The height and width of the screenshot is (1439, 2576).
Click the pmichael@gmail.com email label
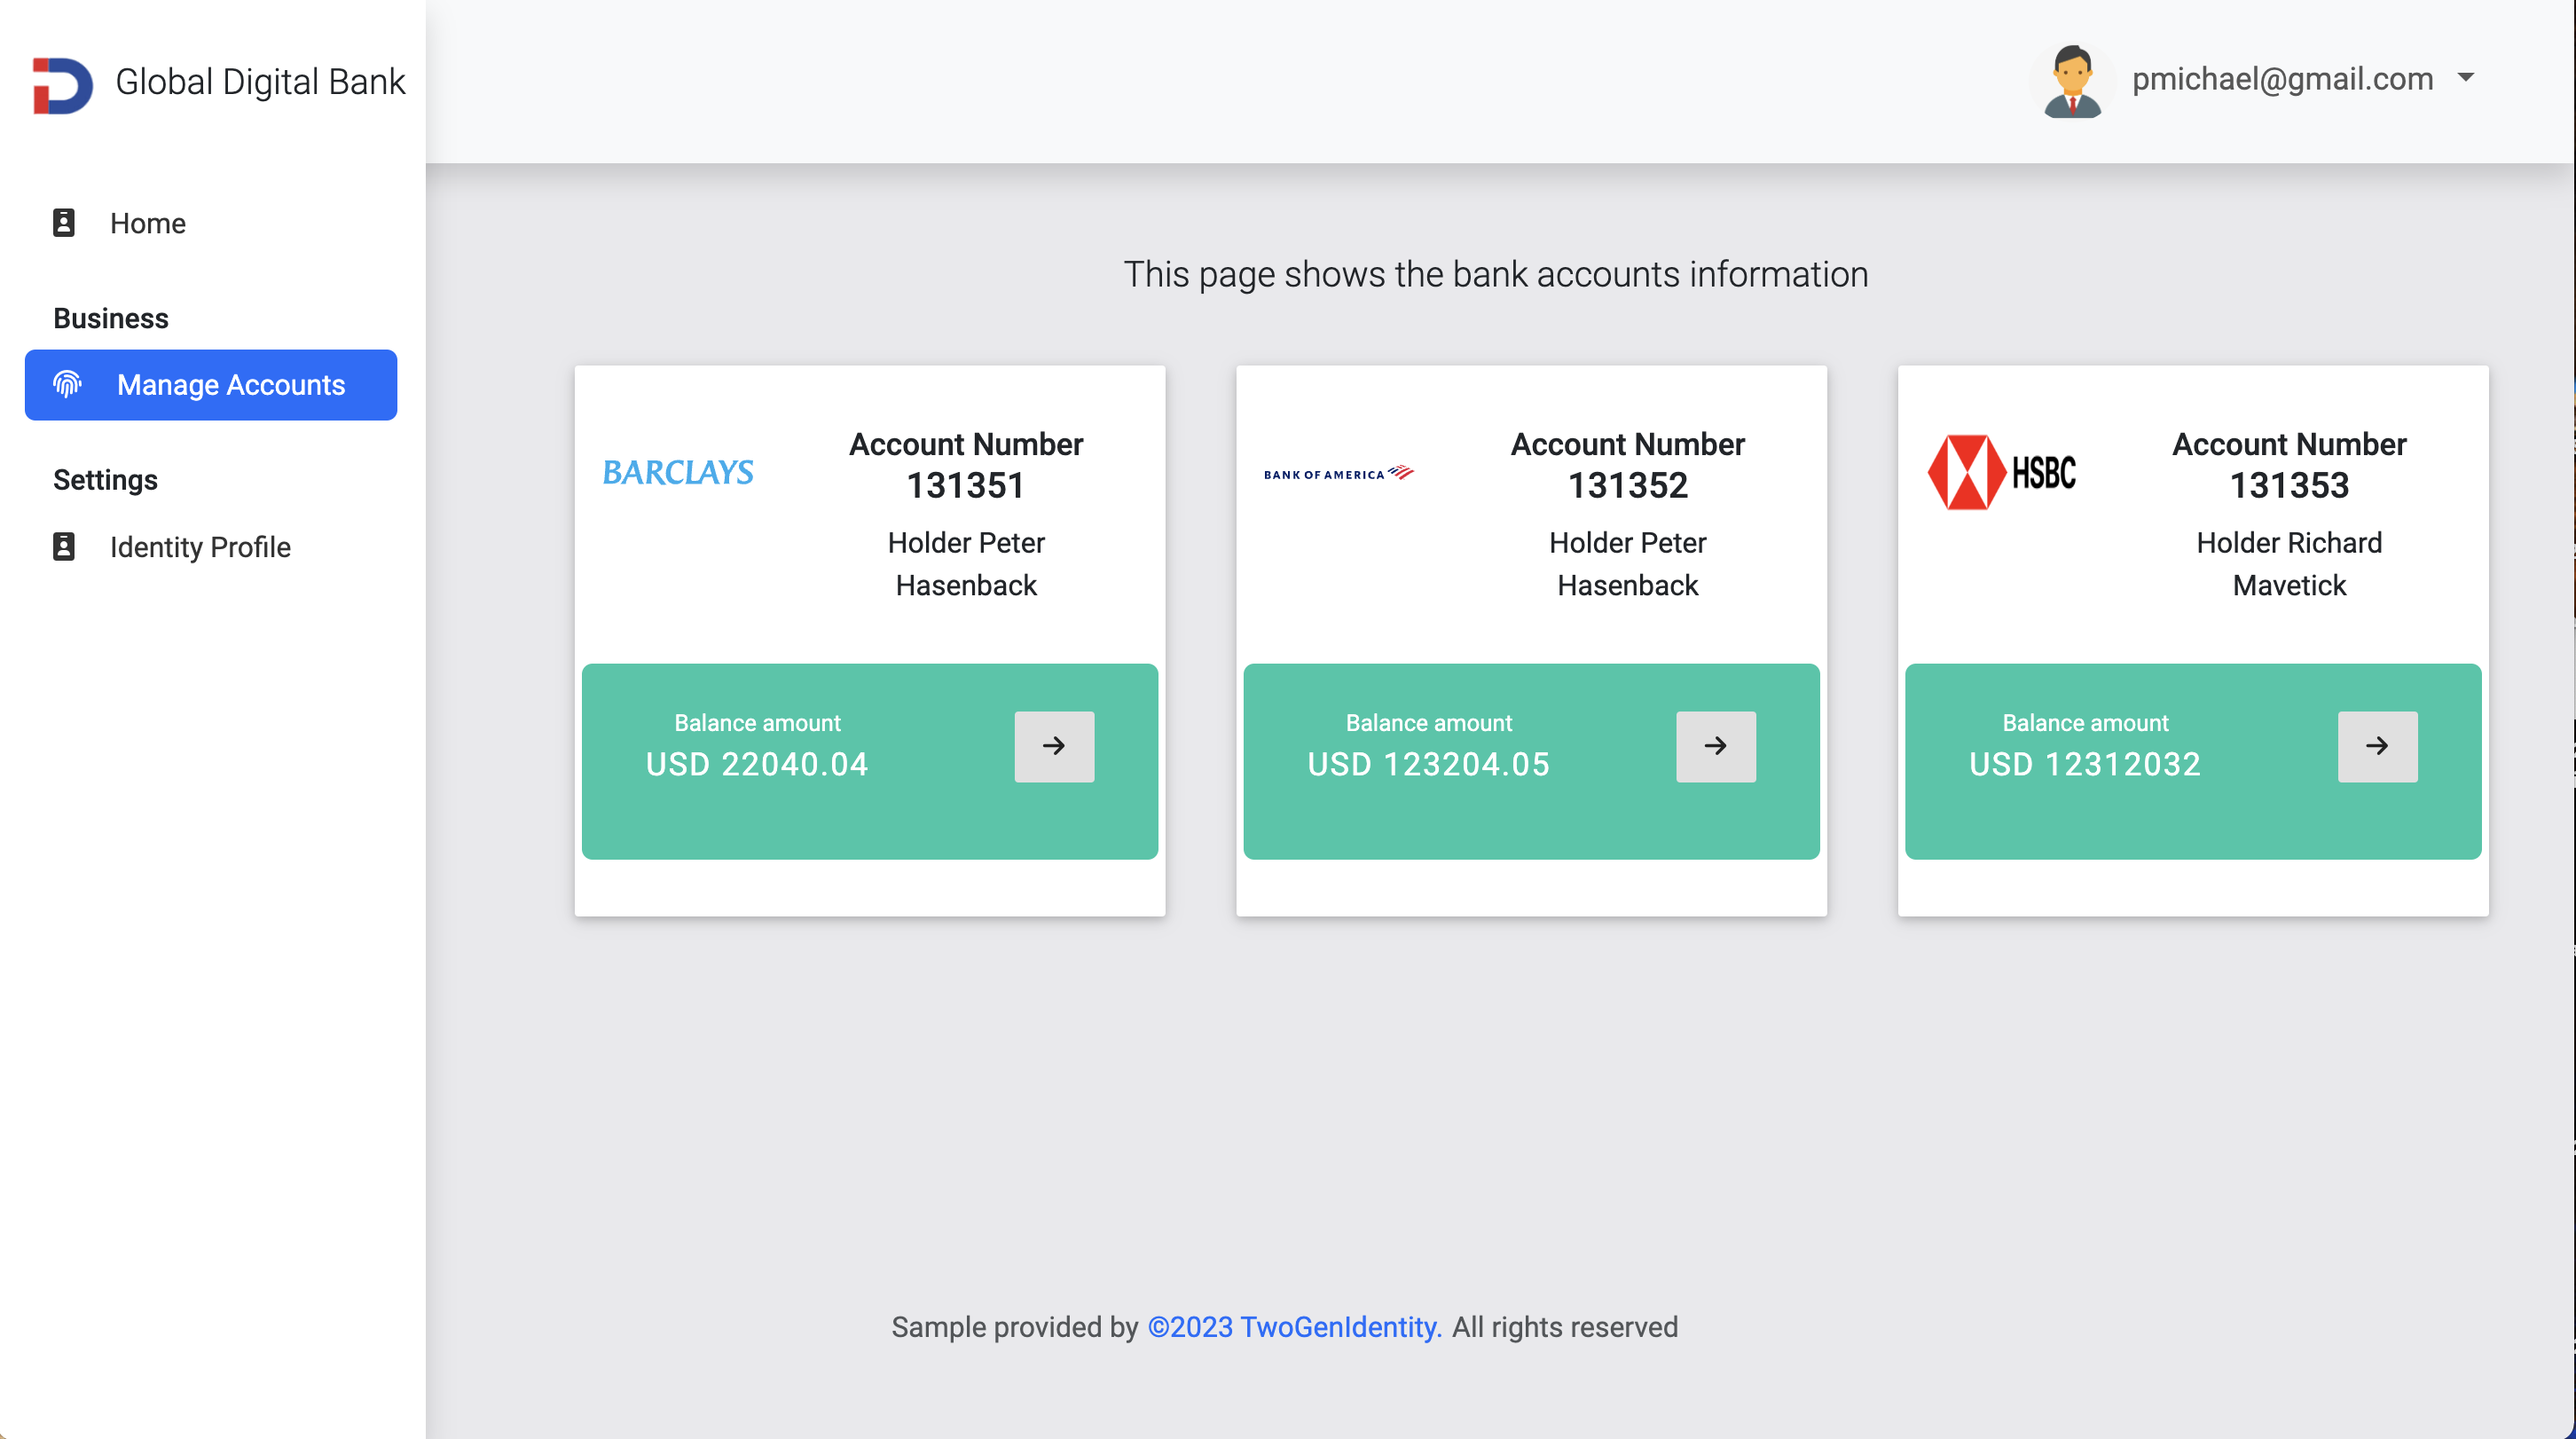pyautogui.click(x=2282, y=79)
